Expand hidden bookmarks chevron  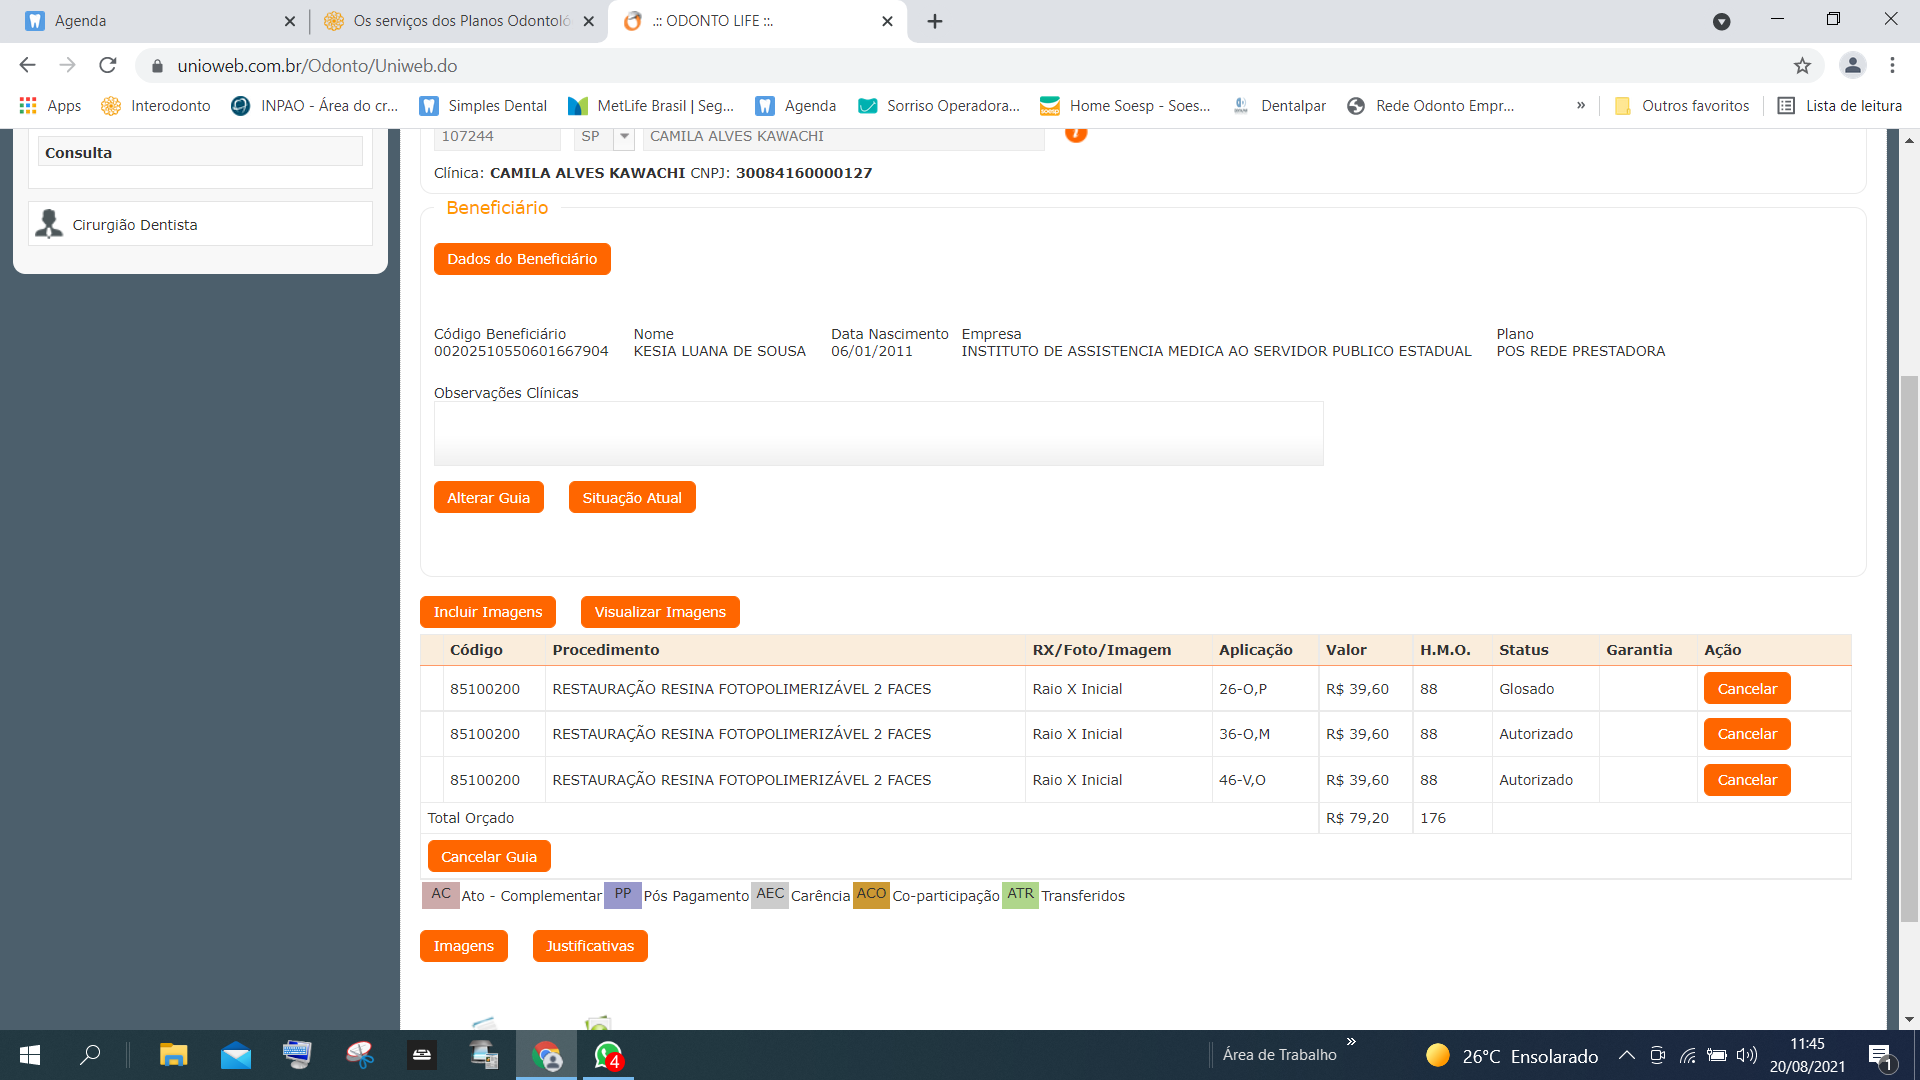[1580, 106]
